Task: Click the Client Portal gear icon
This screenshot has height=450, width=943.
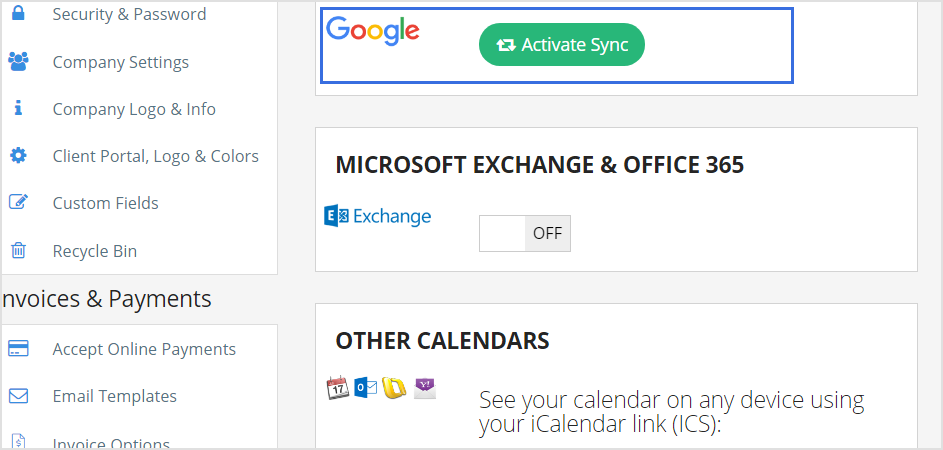Action: pos(18,156)
